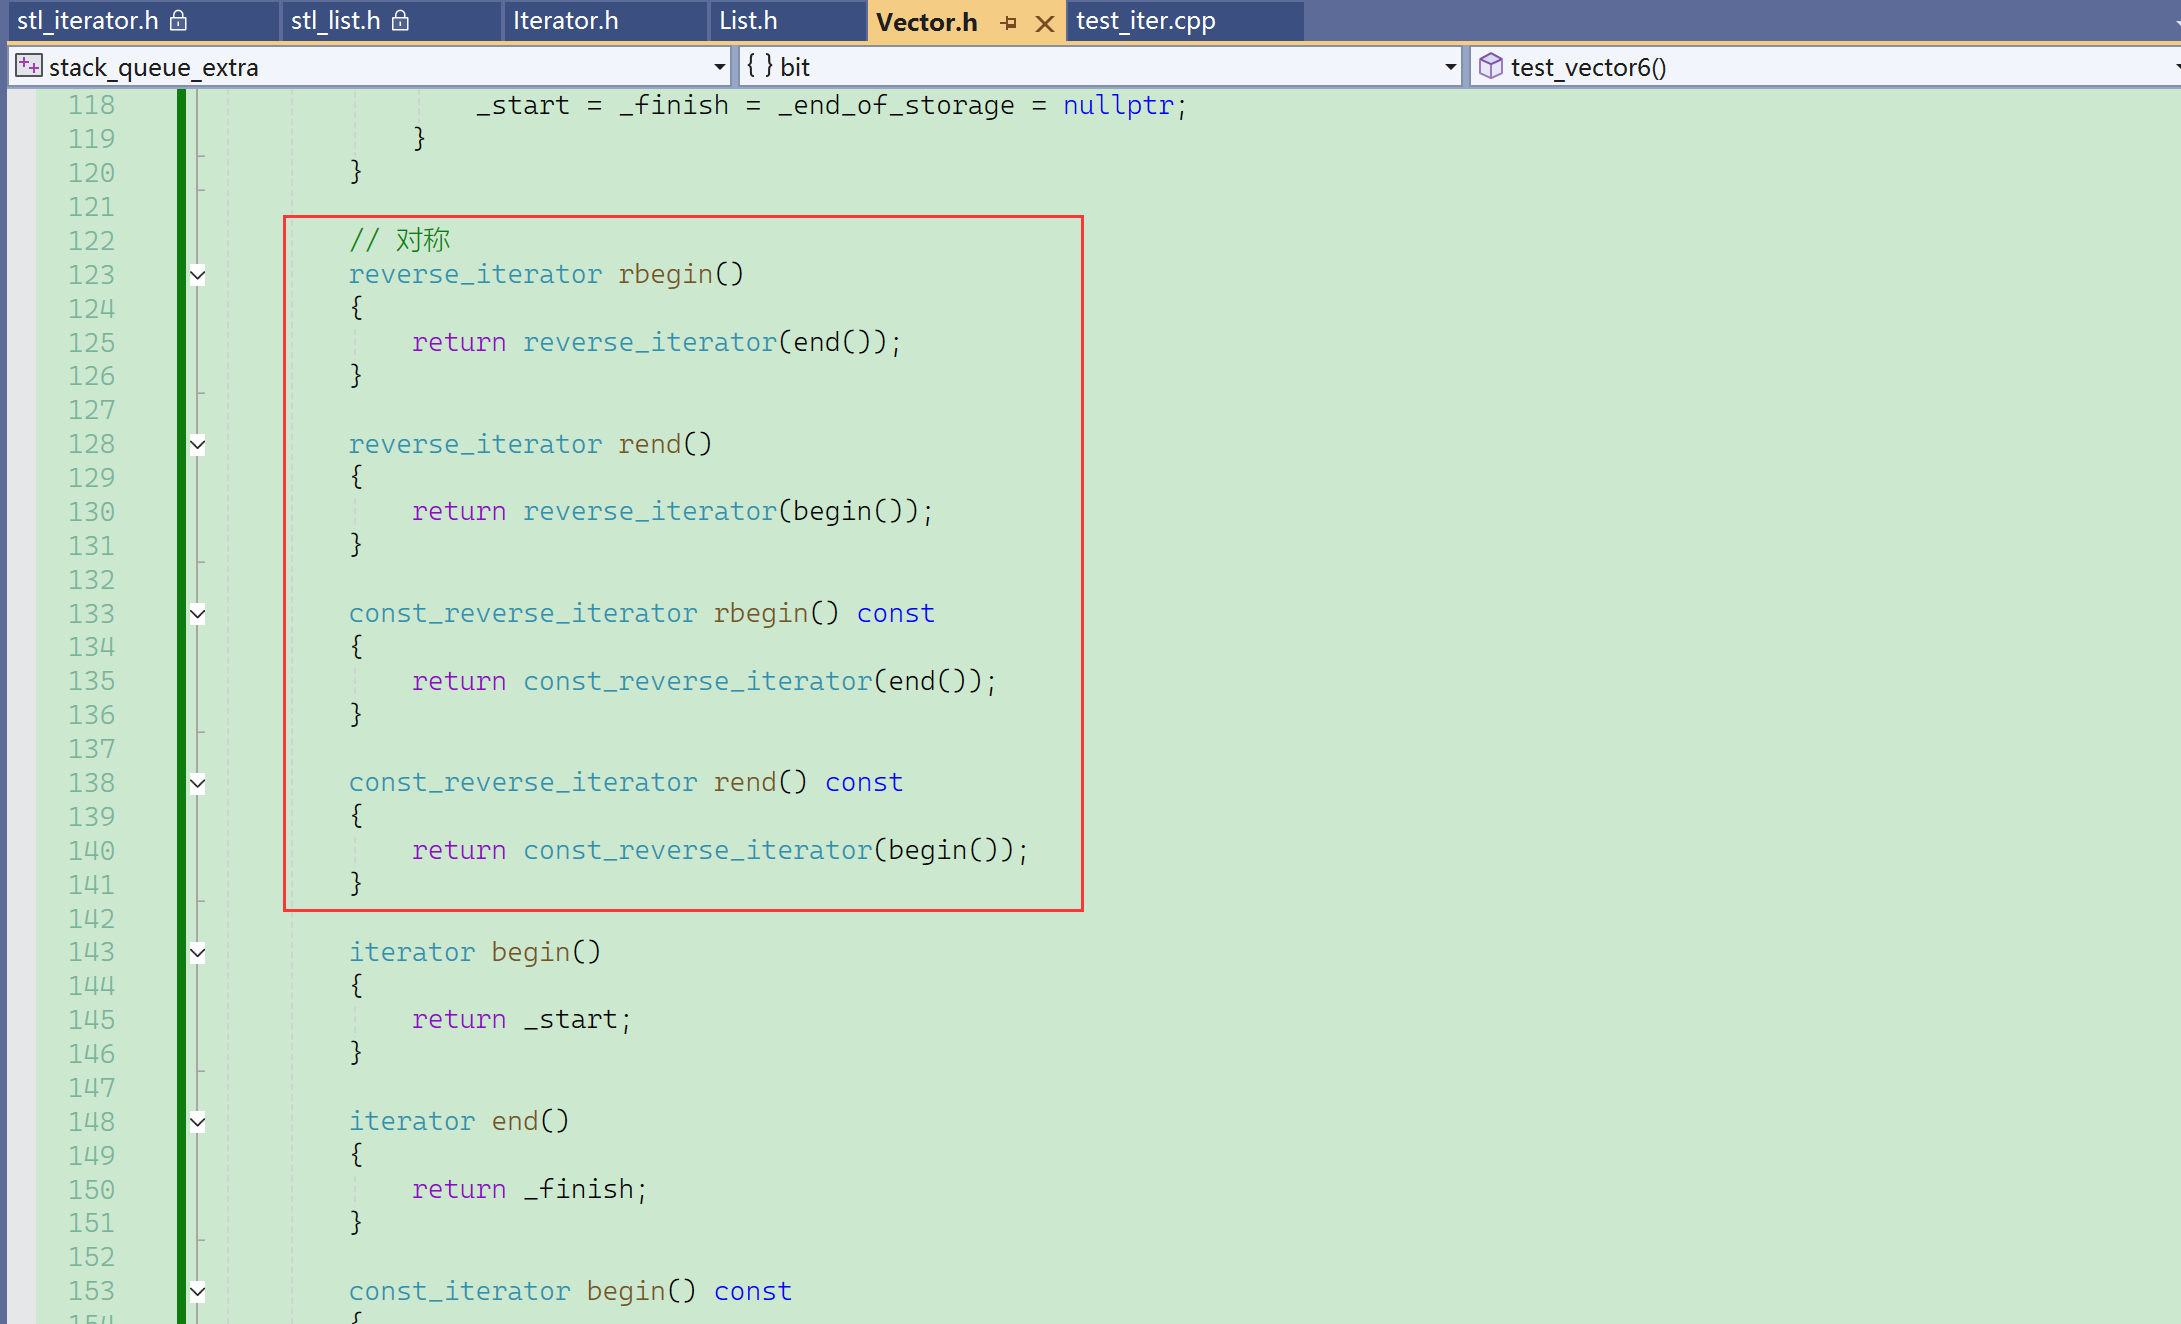This screenshot has height=1324, width=2181.
Task: Click the nullptr keyword on line 118
Action: (x=1117, y=105)
